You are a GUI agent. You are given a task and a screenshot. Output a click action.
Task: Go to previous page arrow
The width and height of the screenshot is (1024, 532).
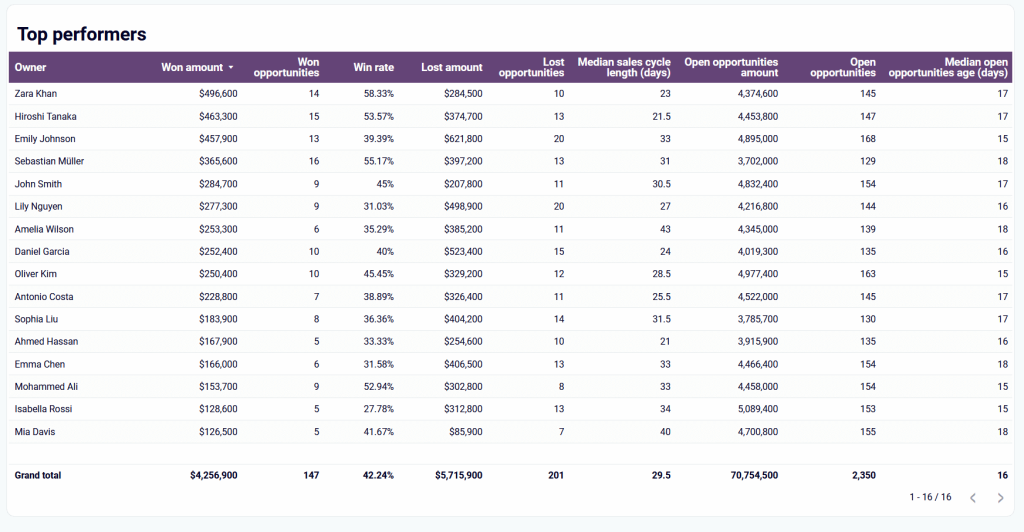click(x=973, y=498)
